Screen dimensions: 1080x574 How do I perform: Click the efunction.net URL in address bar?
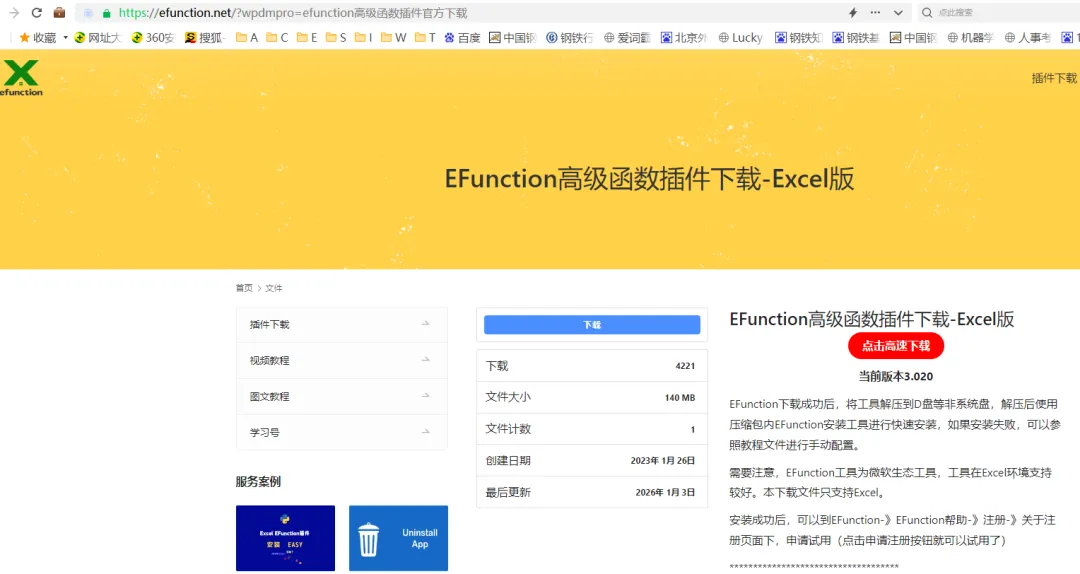coord(293,13)
